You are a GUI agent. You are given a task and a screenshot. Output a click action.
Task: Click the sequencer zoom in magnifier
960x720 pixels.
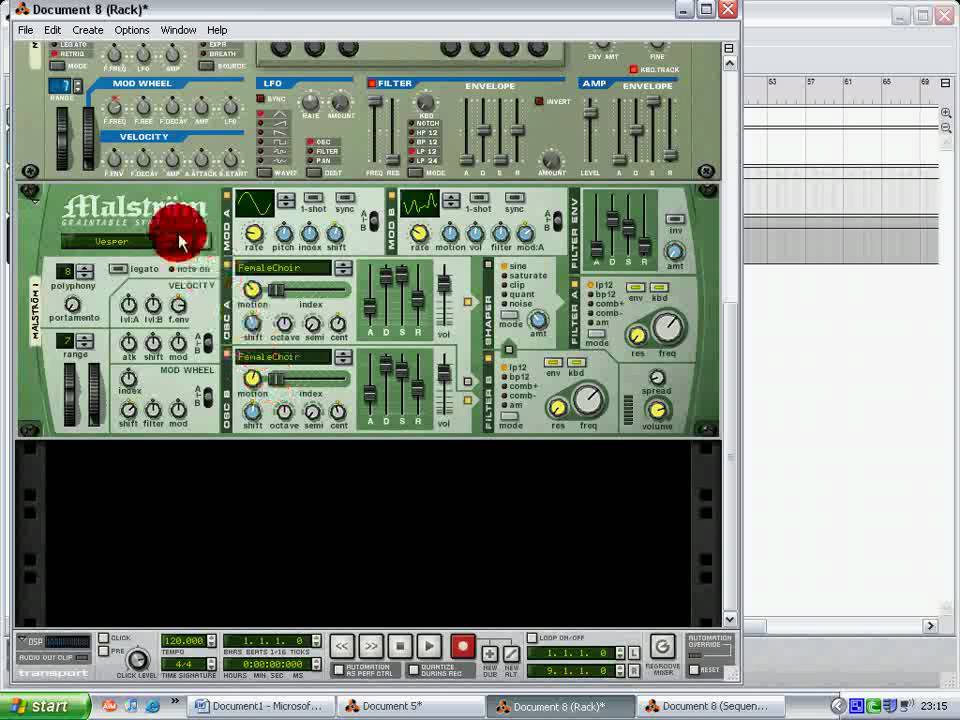(x=946, y=113)
